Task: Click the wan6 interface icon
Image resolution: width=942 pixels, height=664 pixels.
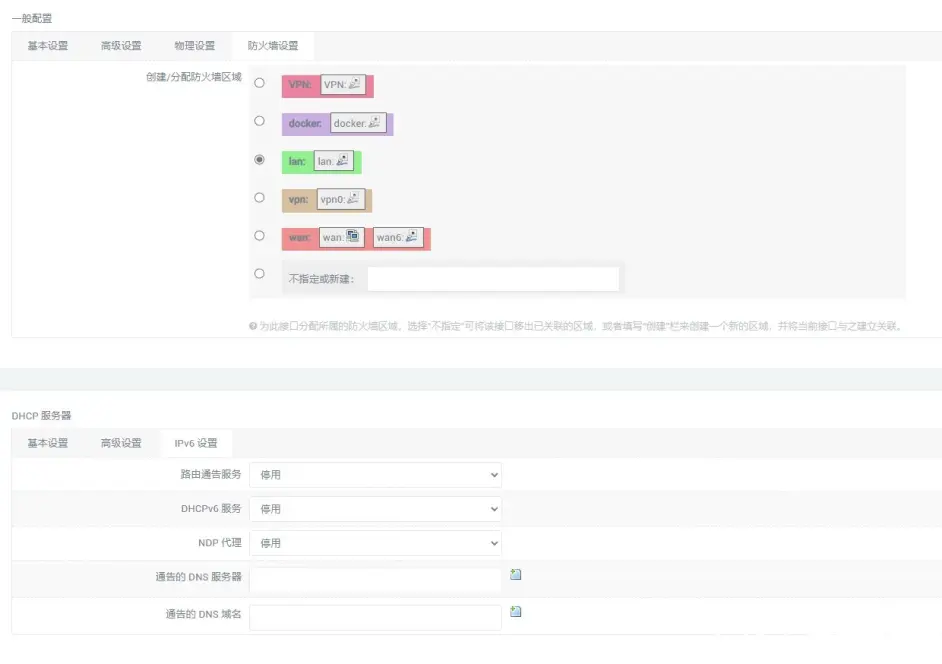Action: 412,236
